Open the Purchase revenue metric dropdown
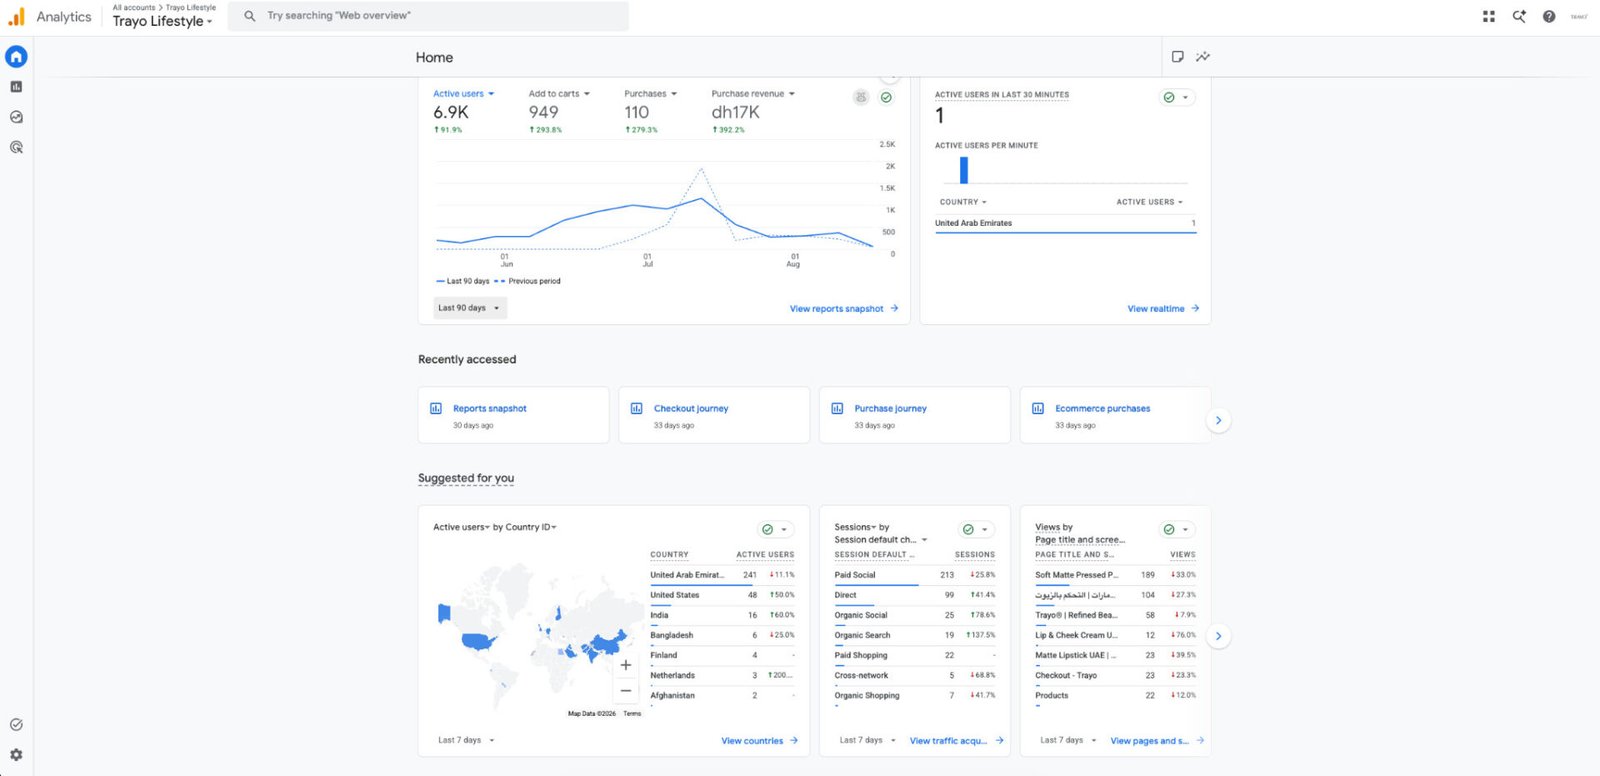The height and width of the screenshot is (776, 1600). click(x=753, y=94)
